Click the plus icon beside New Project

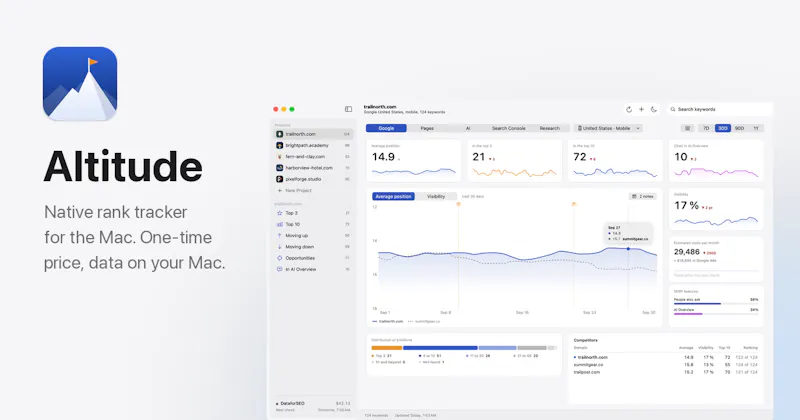[x=280, y=190]
